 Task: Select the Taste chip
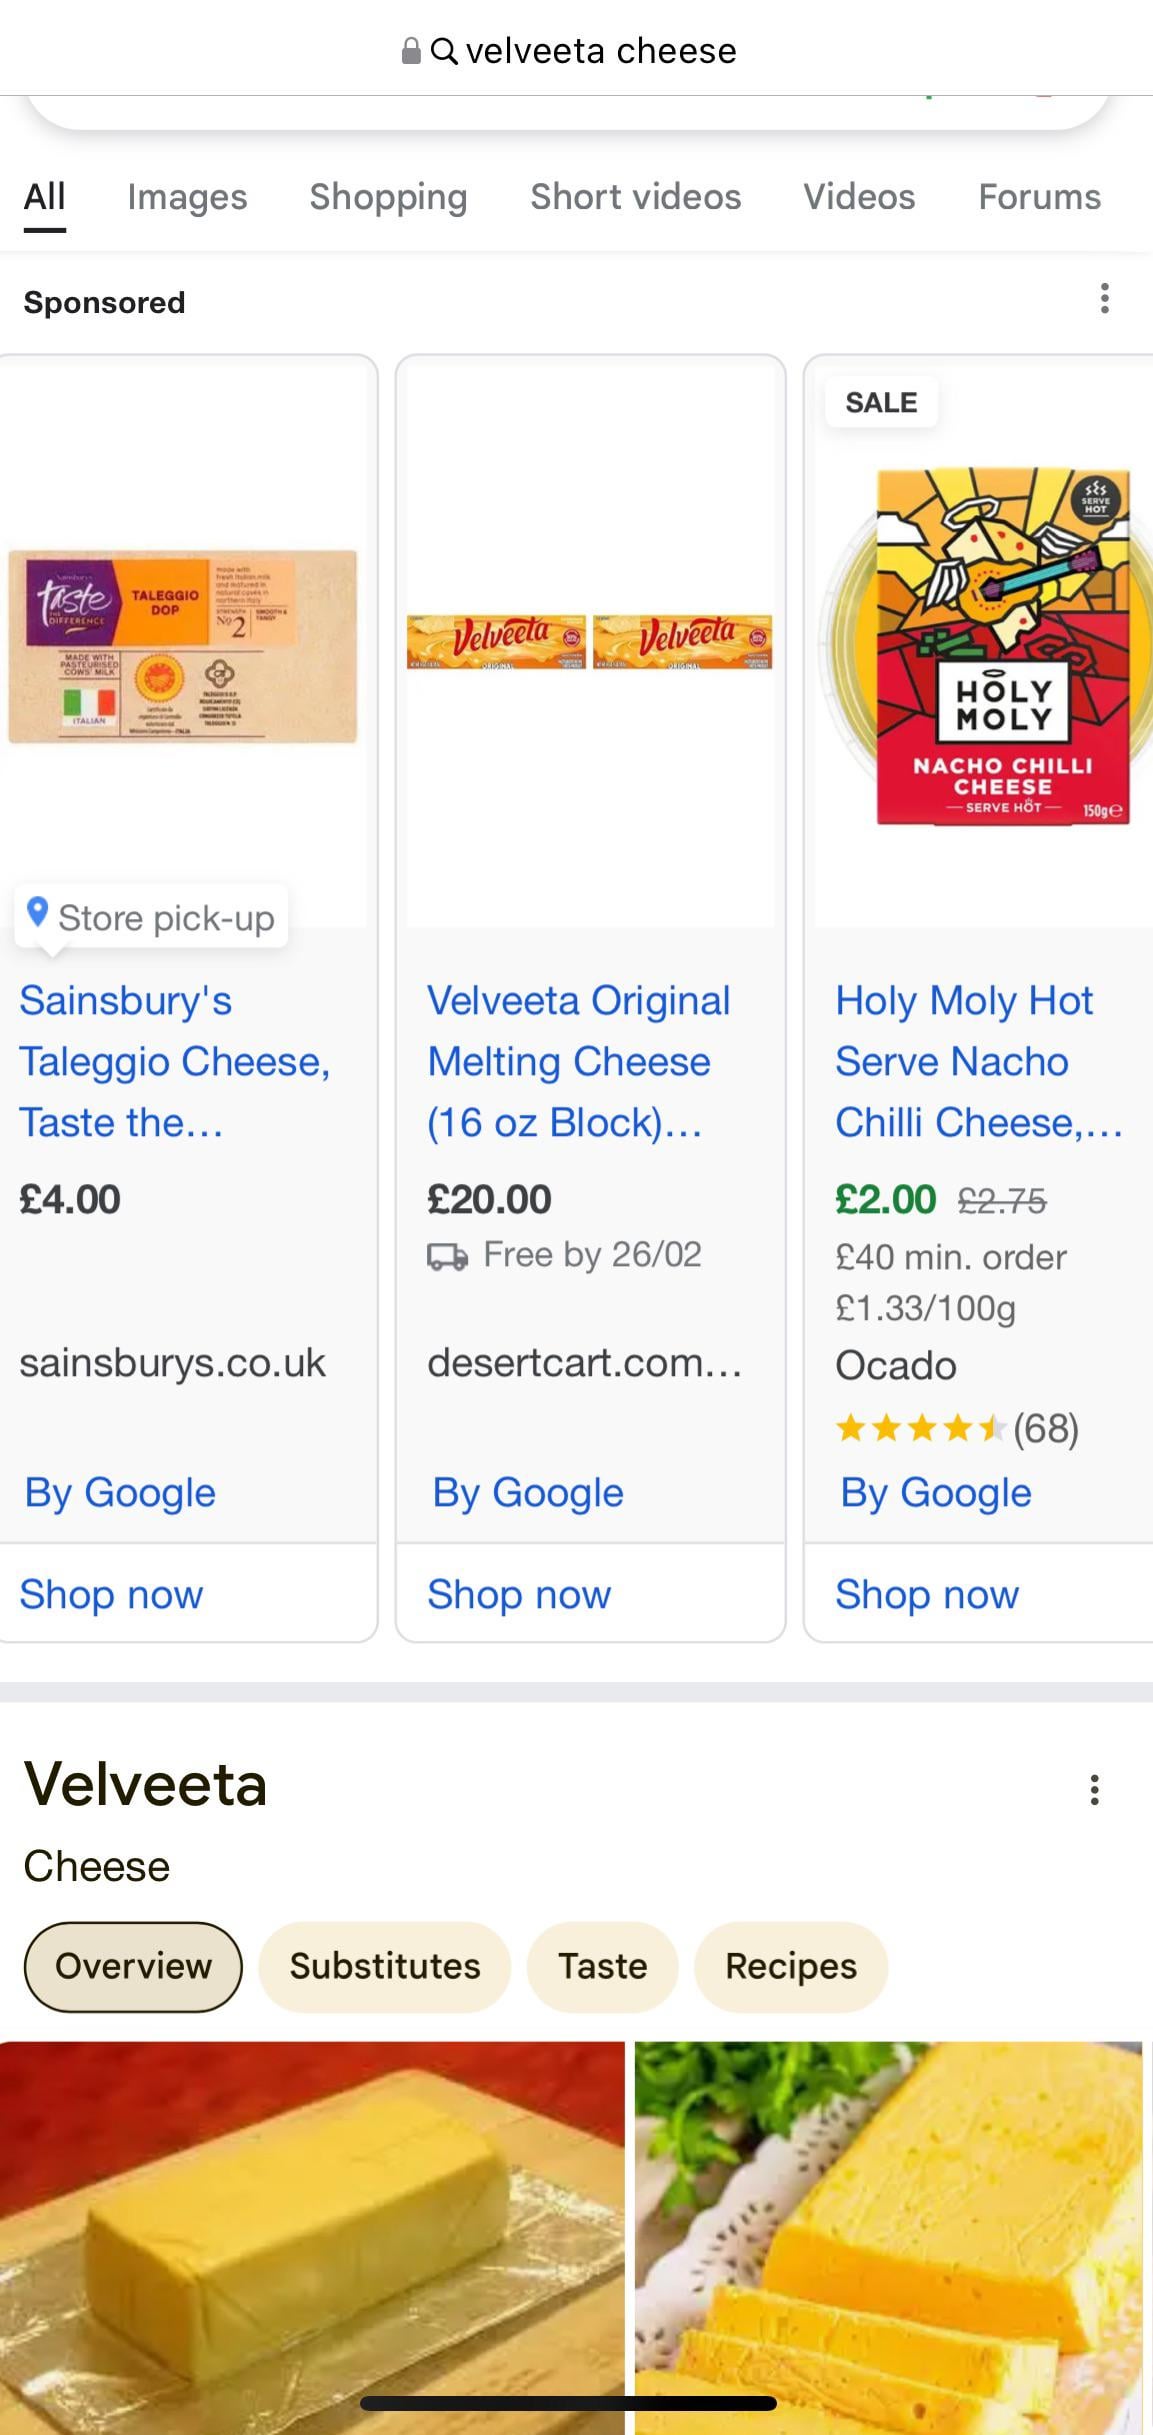tap(602, 1966)
